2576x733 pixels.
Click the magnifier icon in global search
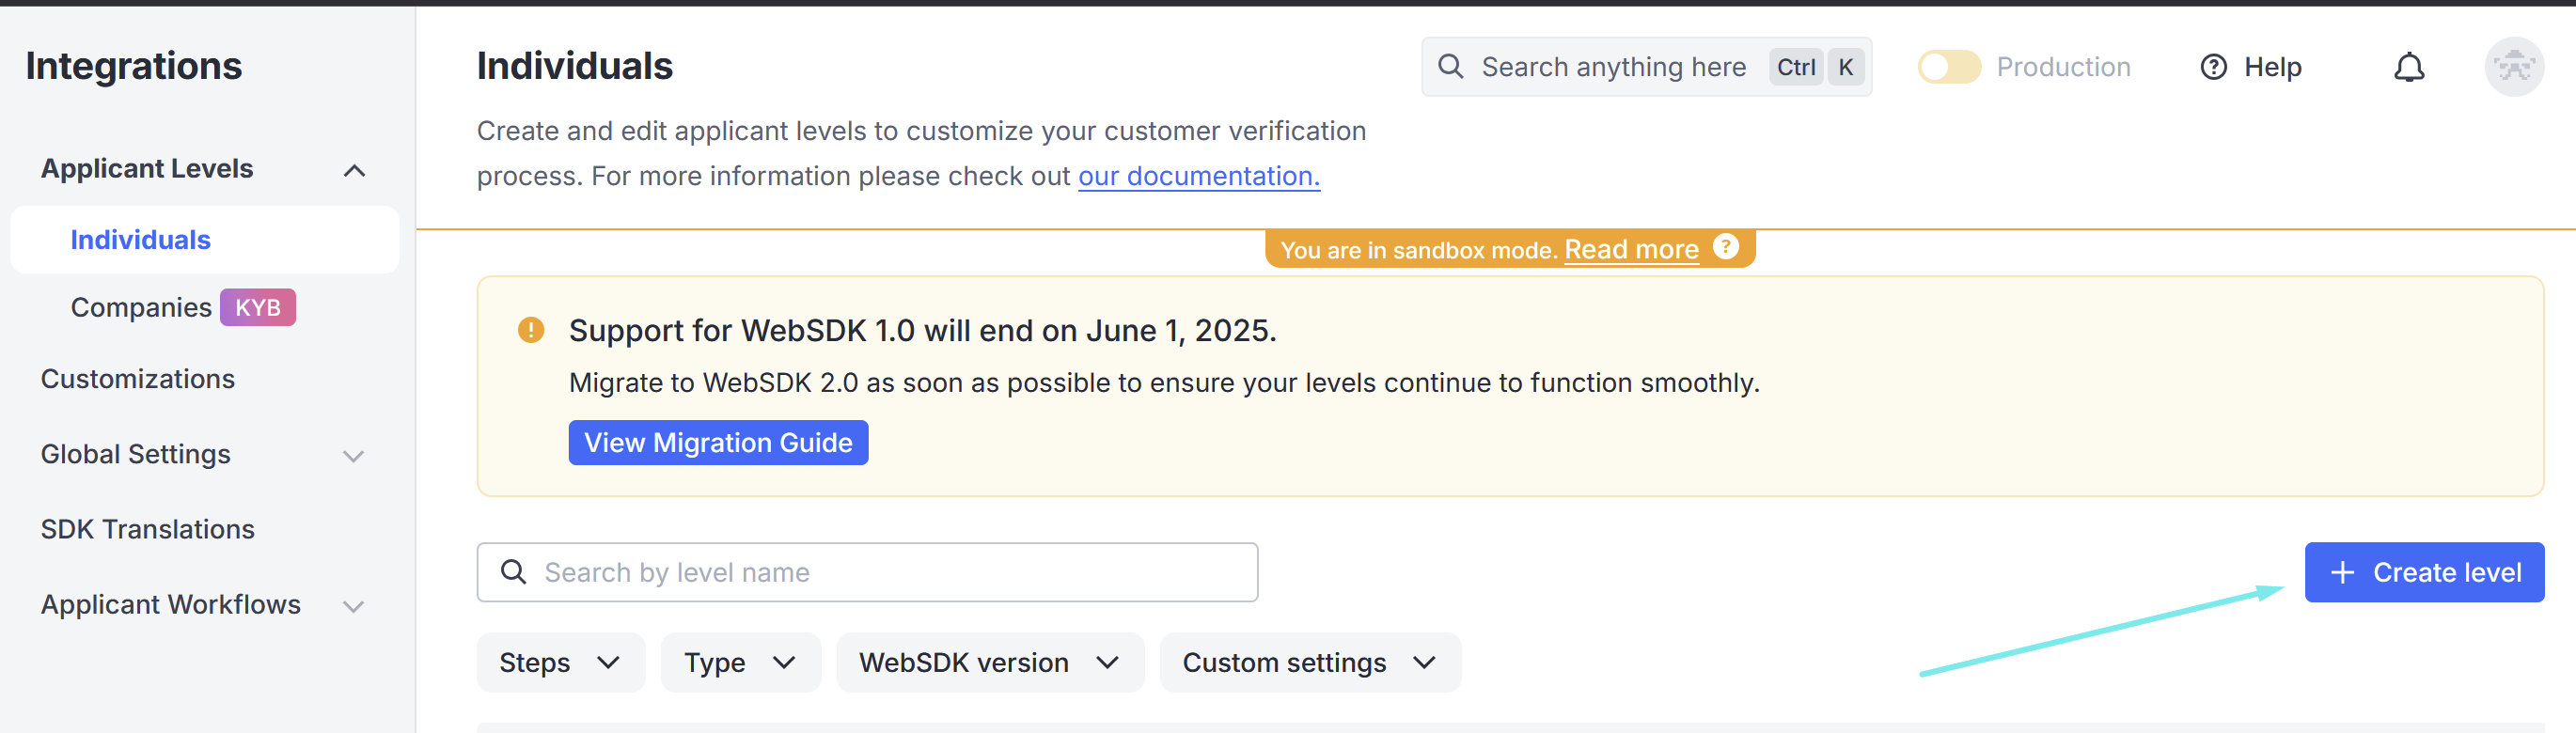[1450, 67]
